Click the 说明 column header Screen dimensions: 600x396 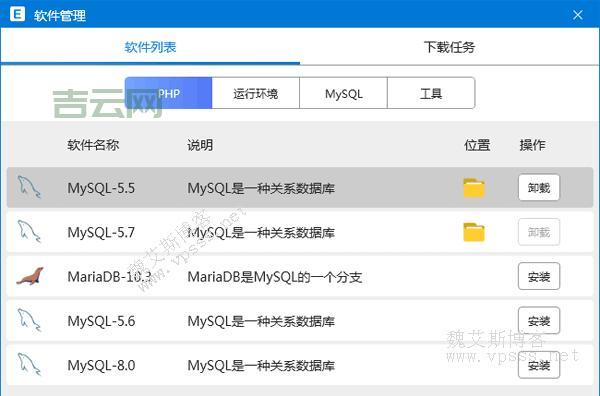[x=200, y=145]
